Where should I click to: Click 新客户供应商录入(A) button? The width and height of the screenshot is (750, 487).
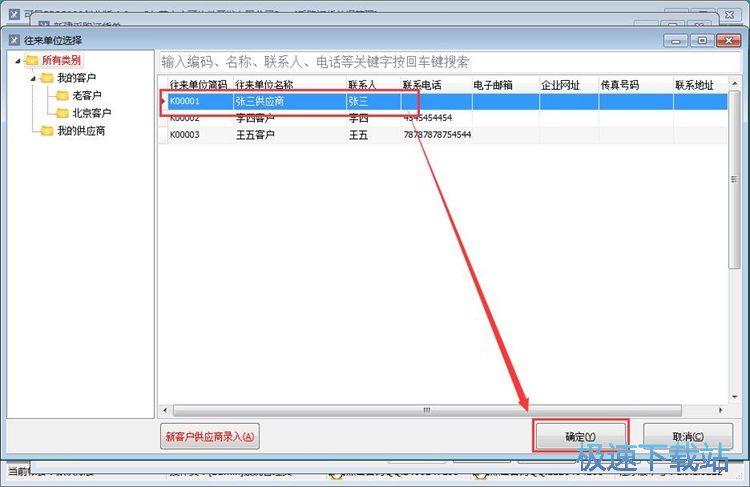coord(210,436)
